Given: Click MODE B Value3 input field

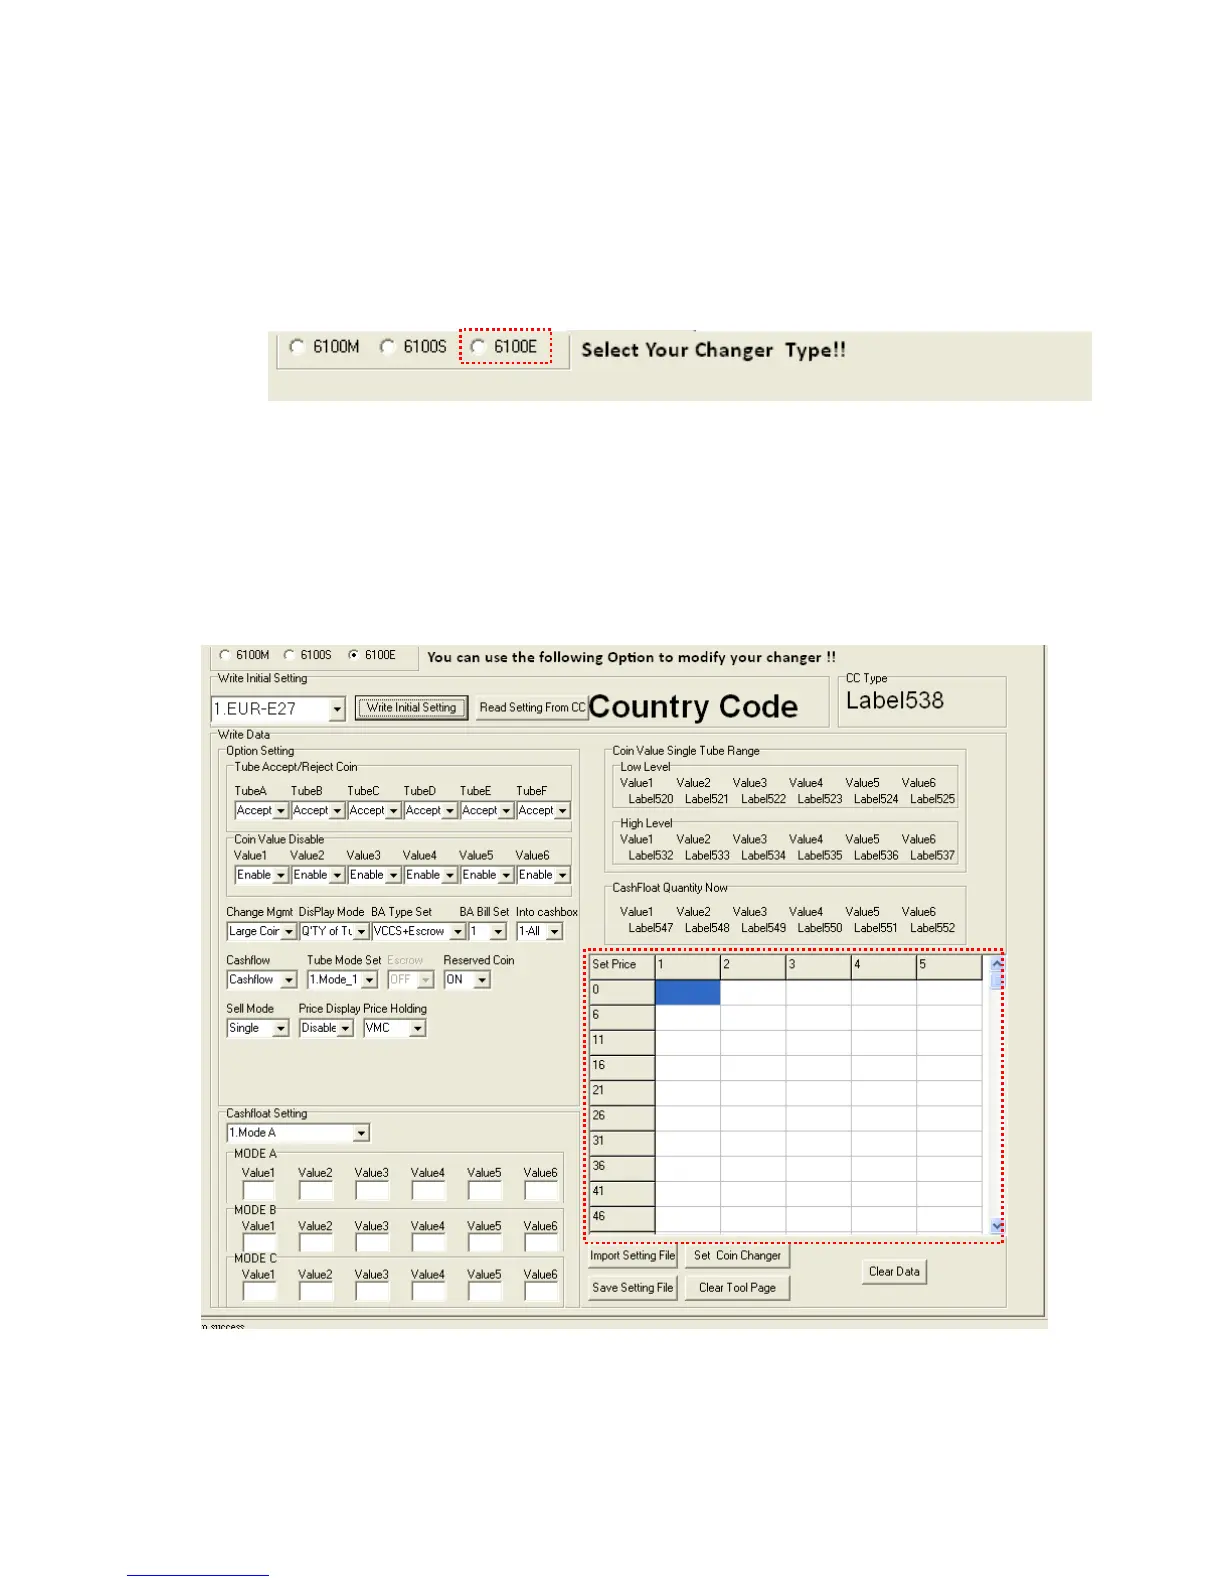Looking at the screenshot, I should pos(372,1243).
